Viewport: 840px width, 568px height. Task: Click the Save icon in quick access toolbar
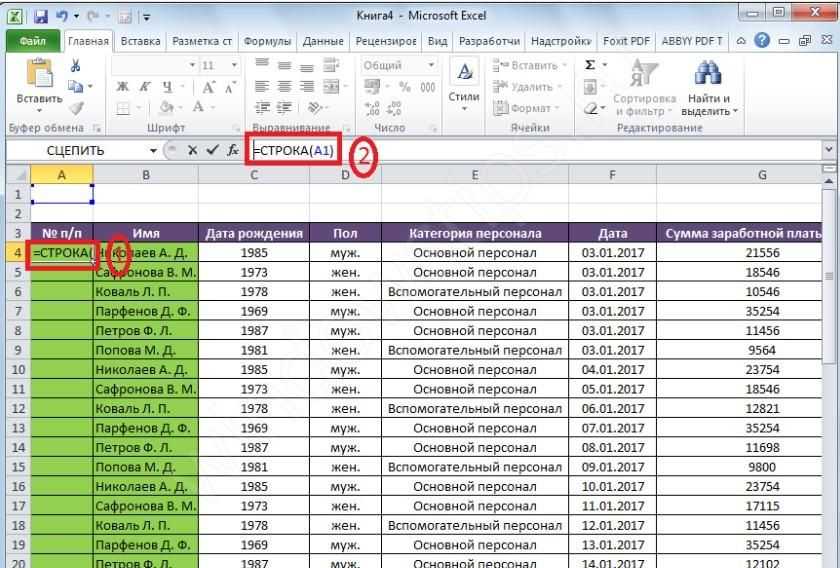pyautogui.click(x=41, y=17)
